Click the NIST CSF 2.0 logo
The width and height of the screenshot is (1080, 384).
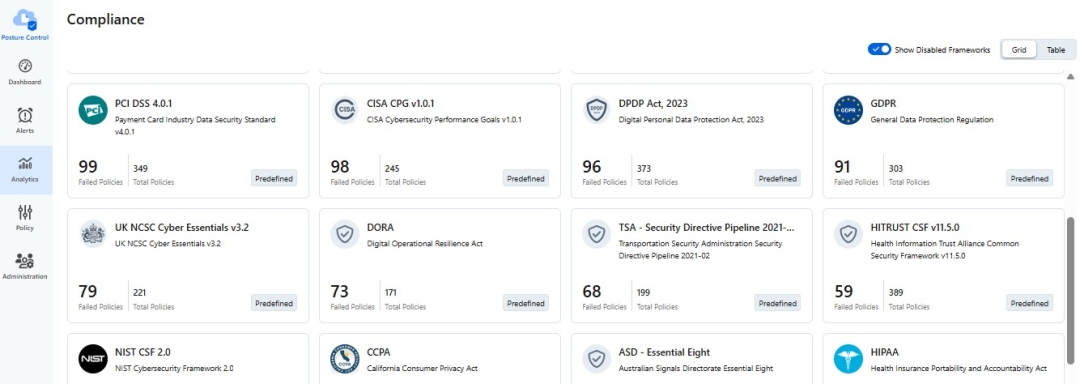click(x=93, y=359)
